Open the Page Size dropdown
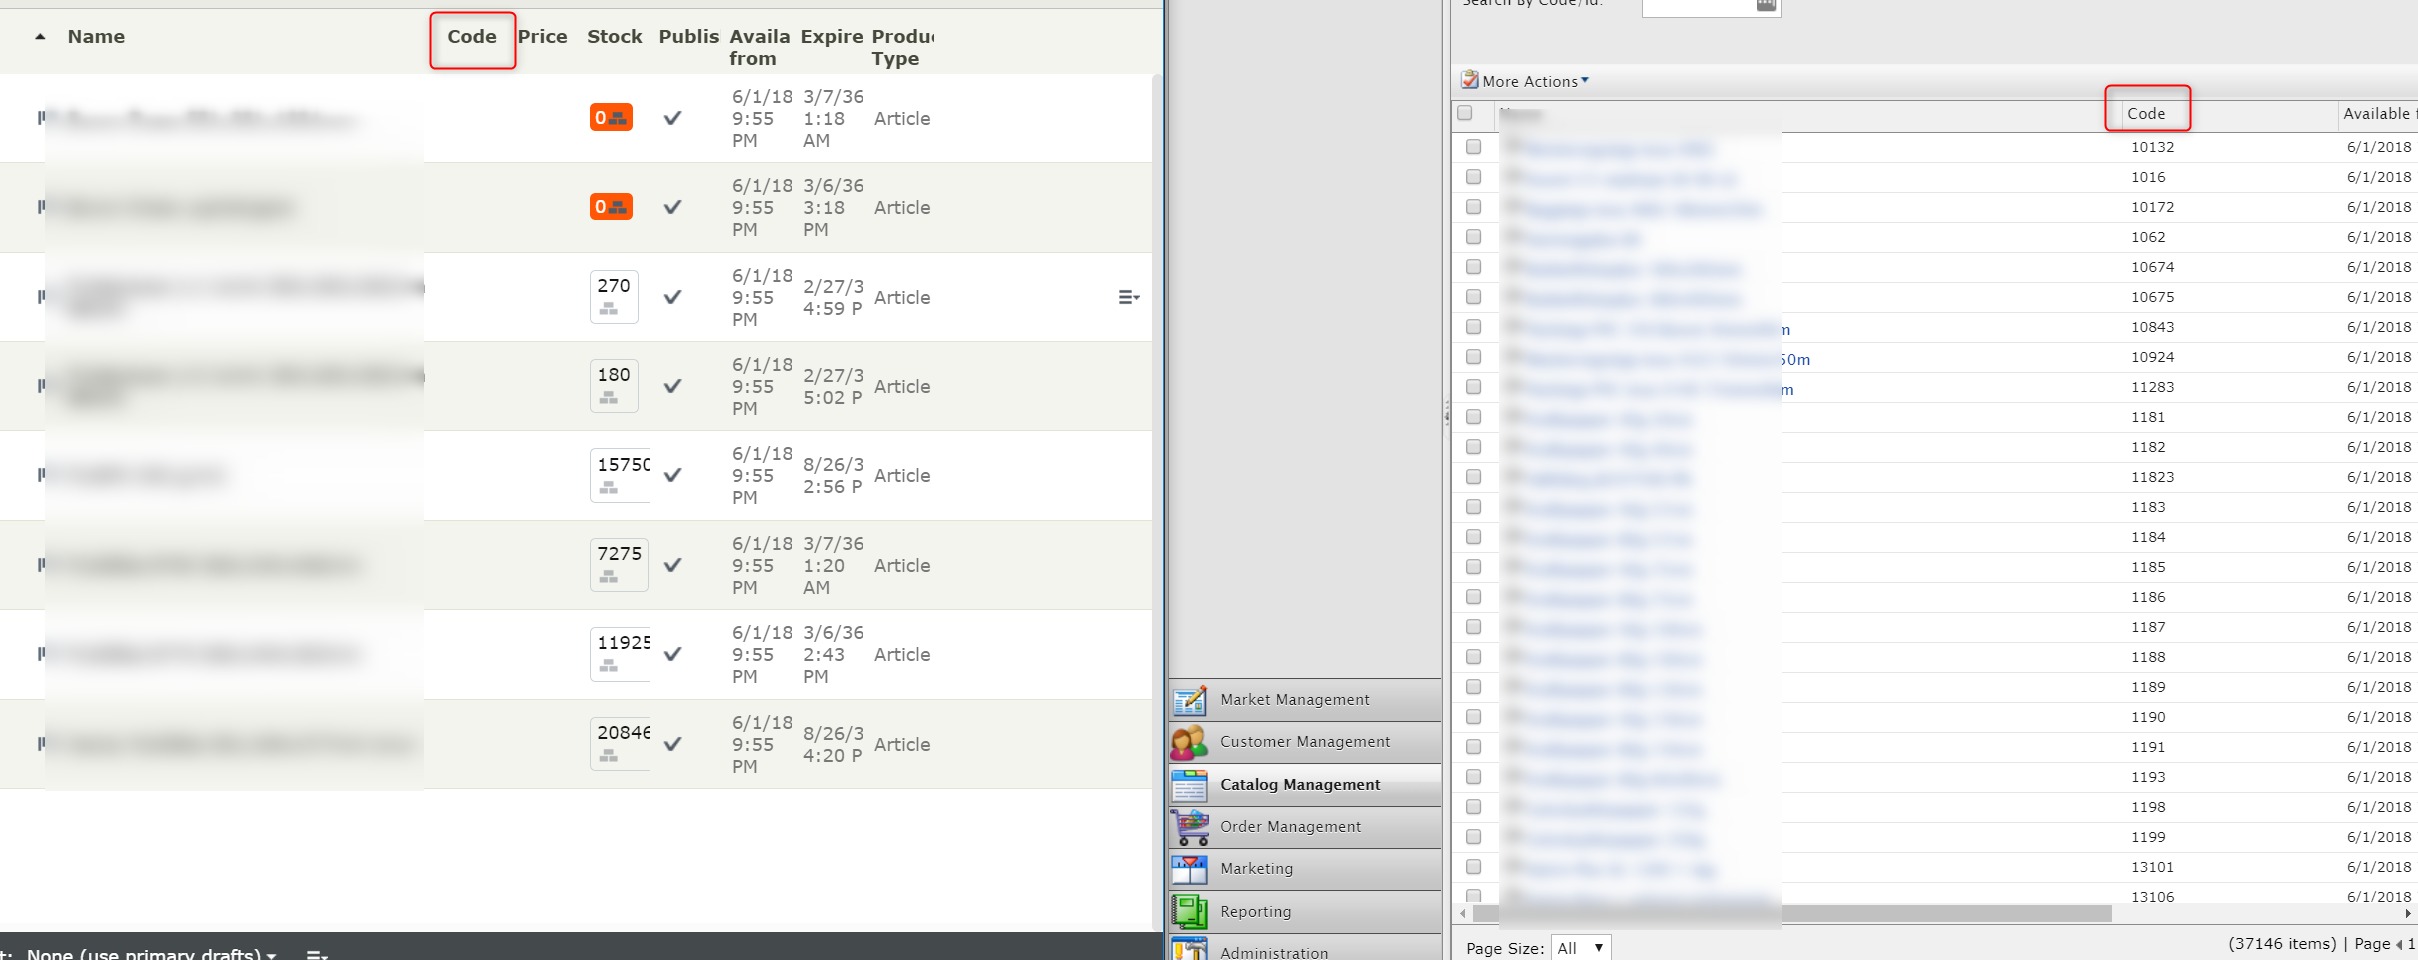The image size is (2418, 960). (1580, 947)
